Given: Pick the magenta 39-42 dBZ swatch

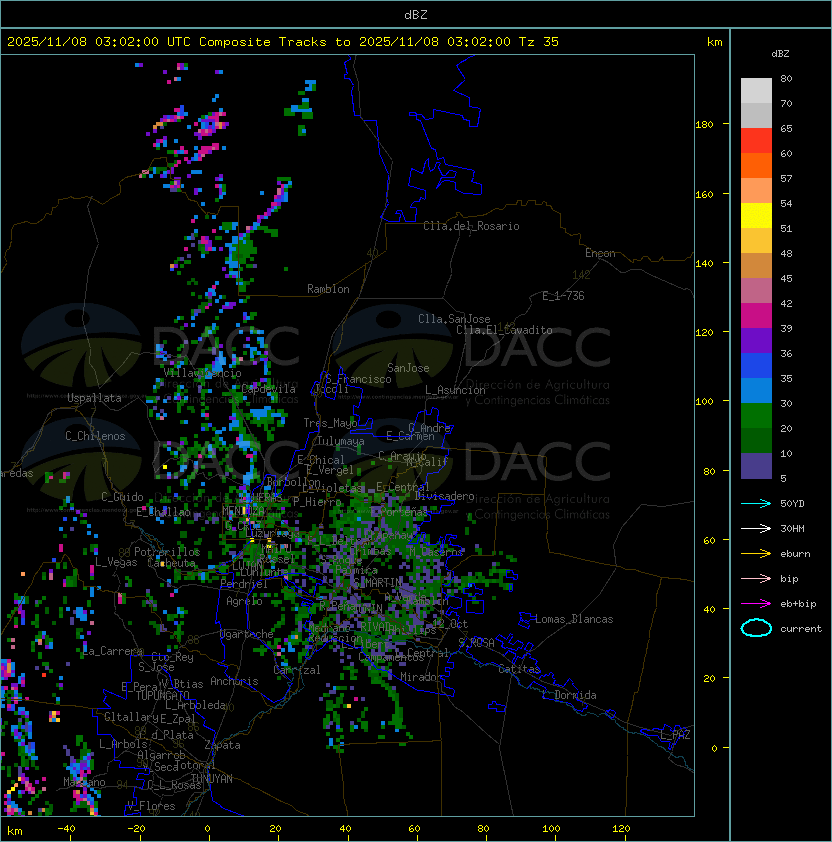Looking at the screenshot, I should click(756, 316).
